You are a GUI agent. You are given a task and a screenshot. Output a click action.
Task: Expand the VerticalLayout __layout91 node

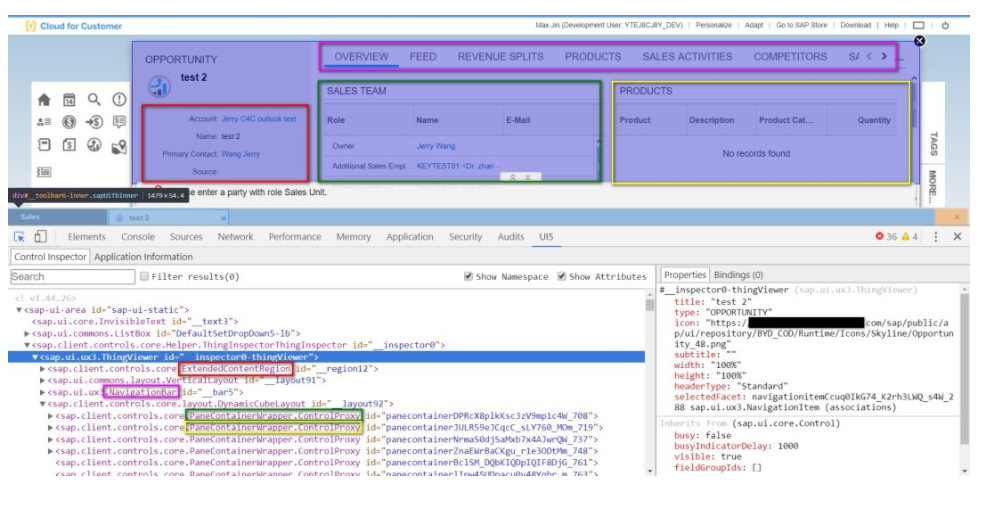(x=43, y=380)
